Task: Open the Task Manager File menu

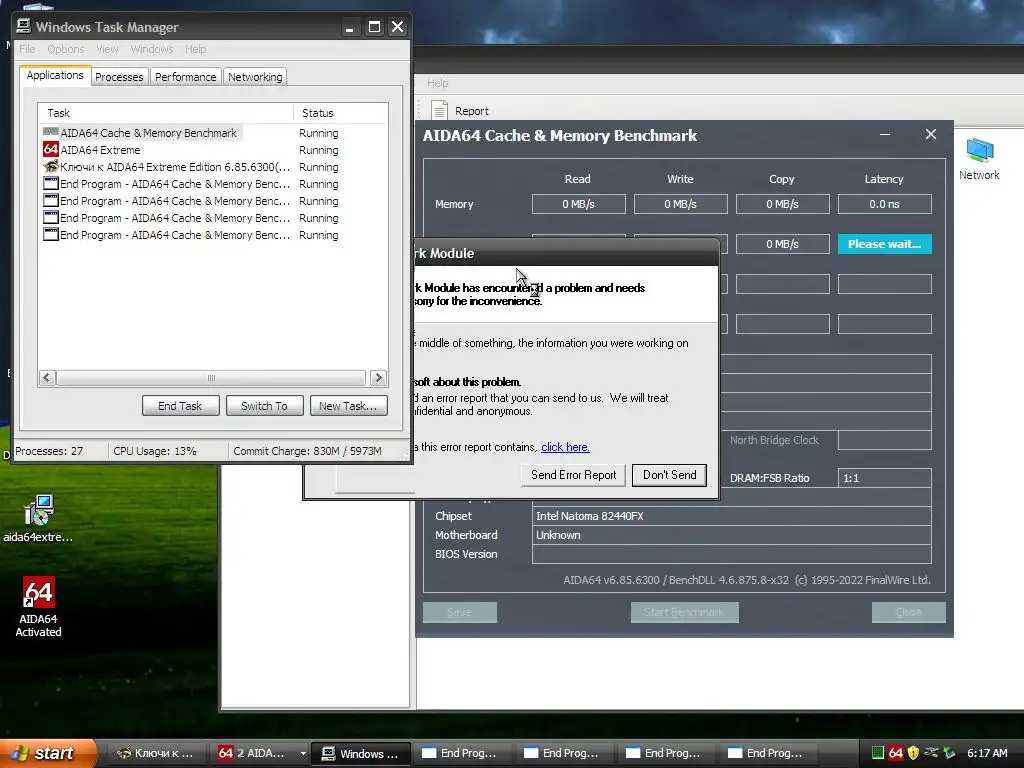Action: coord(27,49)
